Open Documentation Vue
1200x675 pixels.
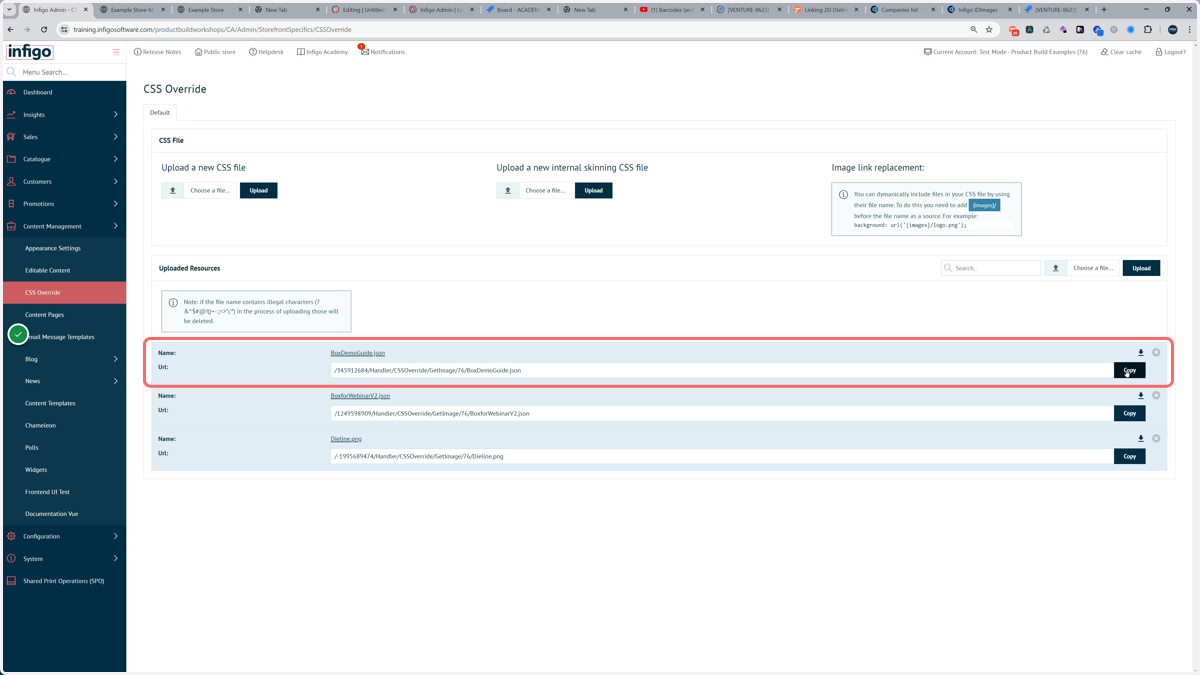tap(51, 514)
